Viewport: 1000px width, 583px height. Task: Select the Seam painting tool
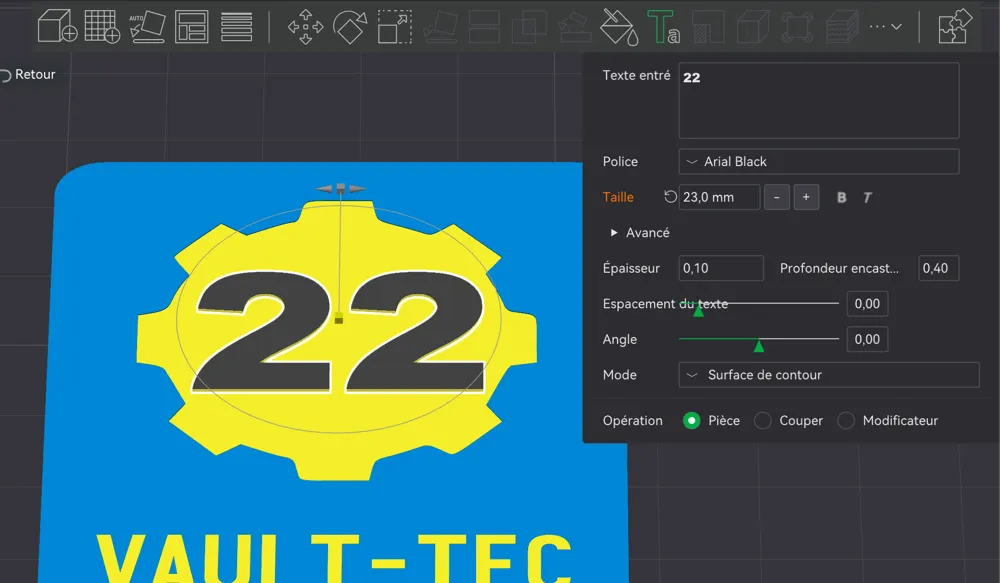point(708,27)
